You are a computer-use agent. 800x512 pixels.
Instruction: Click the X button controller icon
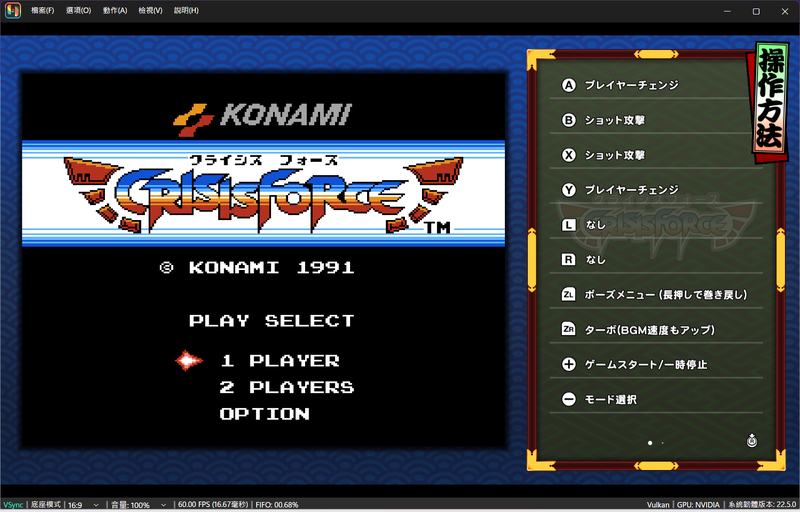[568, 155]
